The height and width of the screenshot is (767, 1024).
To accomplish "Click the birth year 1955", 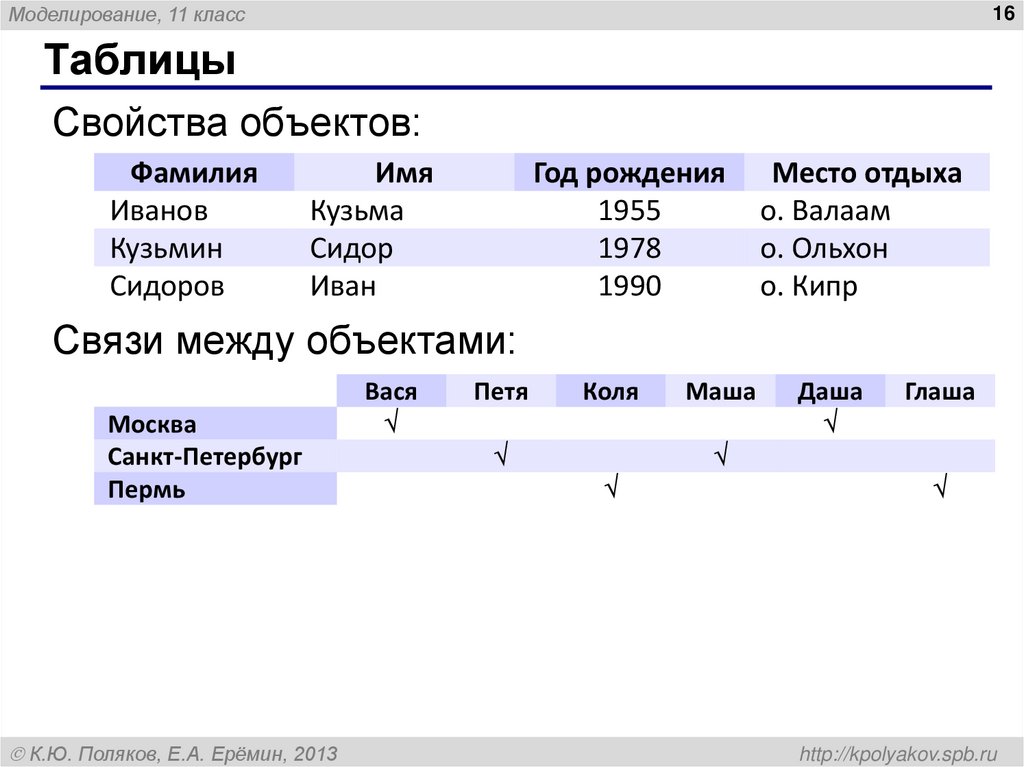I will [630, 210].
